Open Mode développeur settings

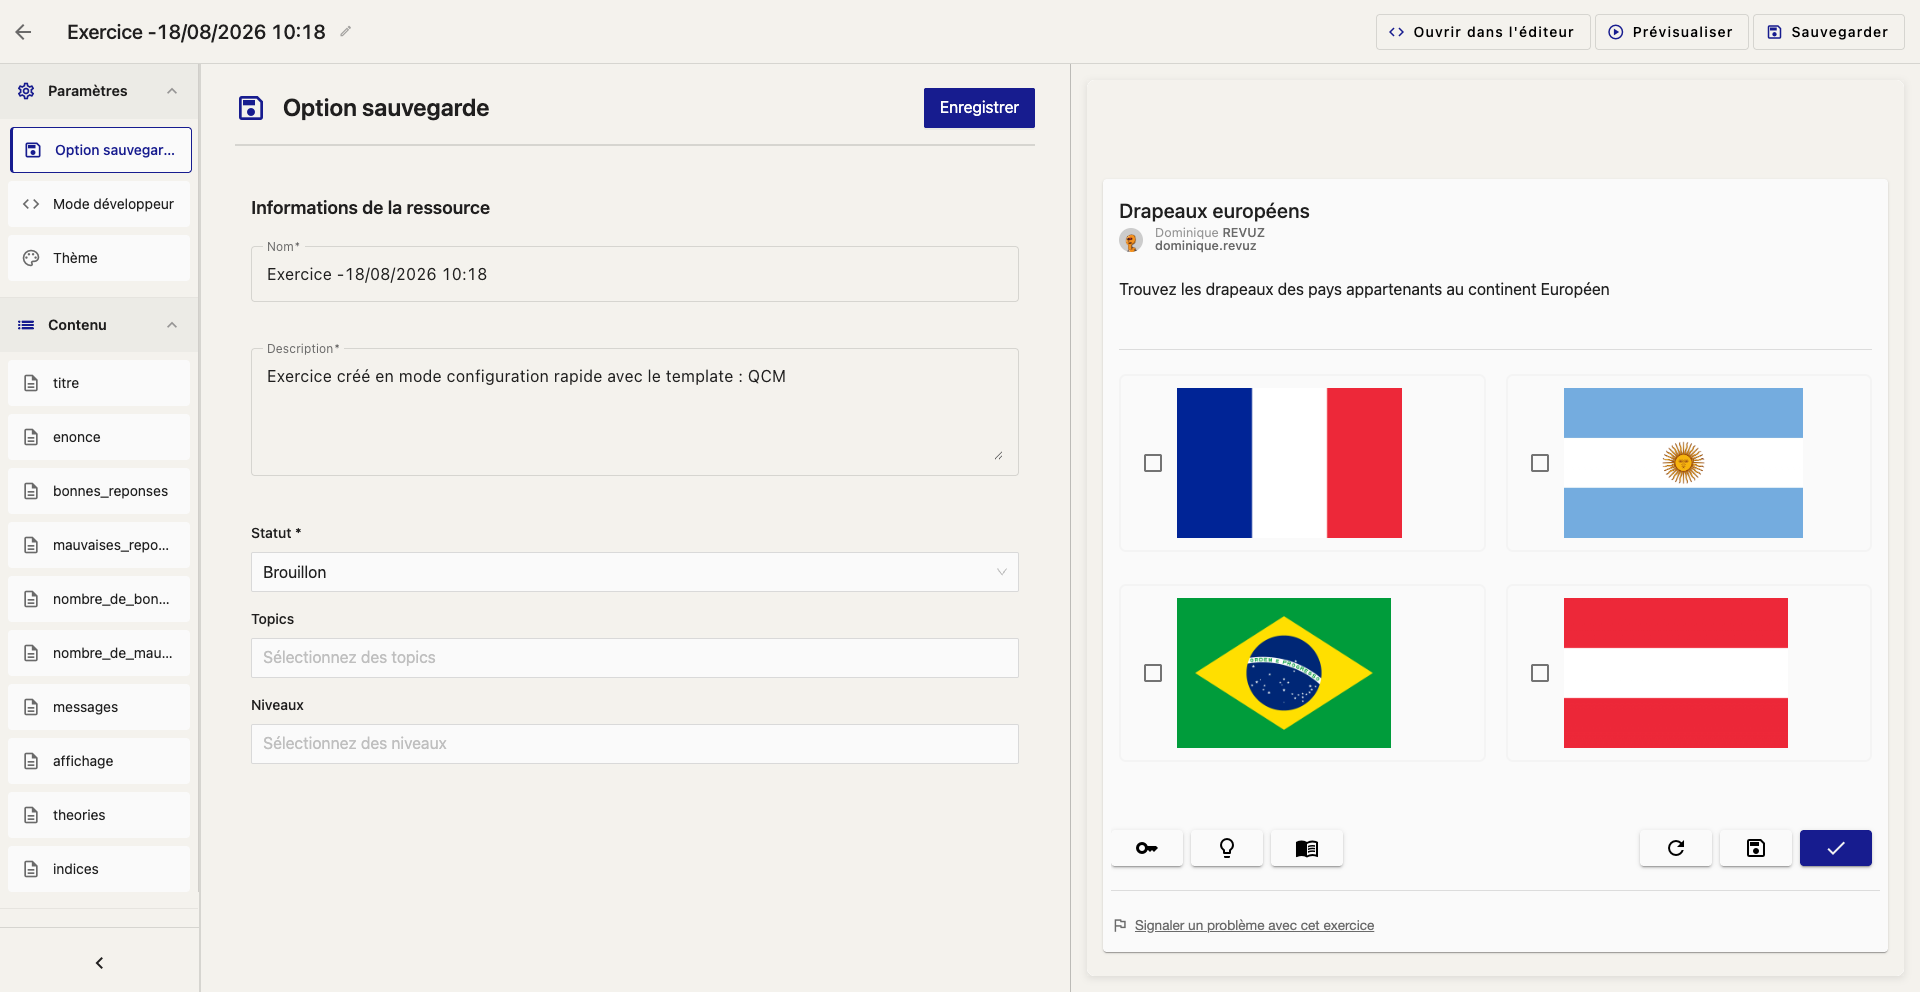pyautogui.click(x=99, y=204)
